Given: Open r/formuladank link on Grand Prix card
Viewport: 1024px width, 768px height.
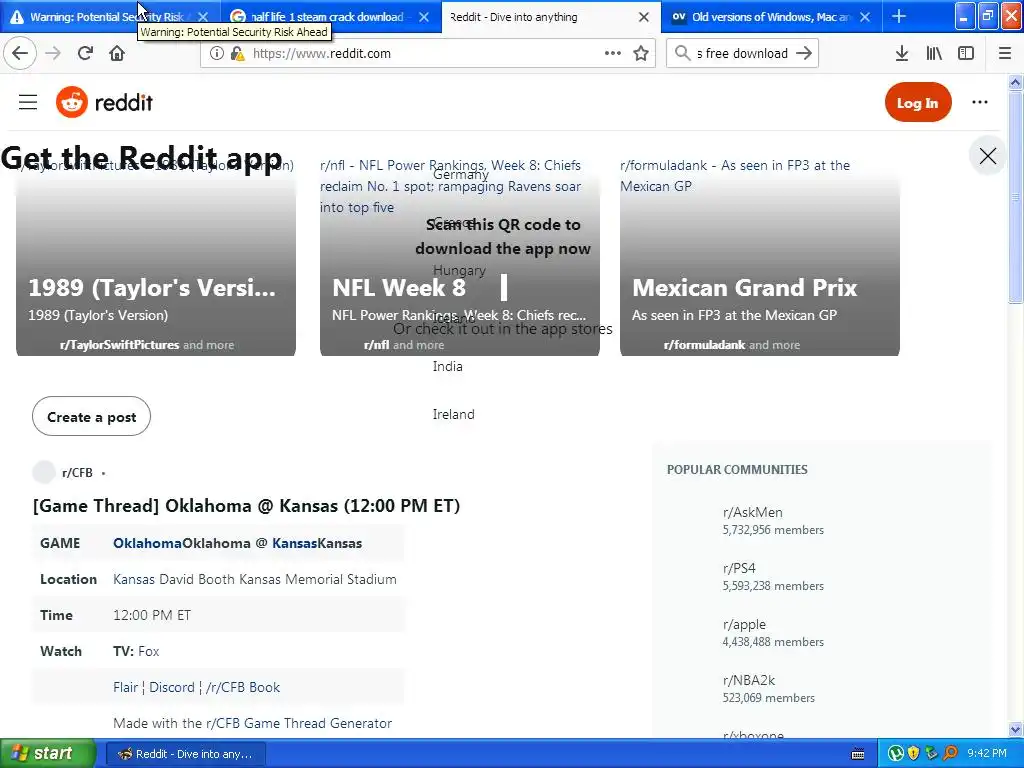Looking at the screenshot, I should coord(704,345).
